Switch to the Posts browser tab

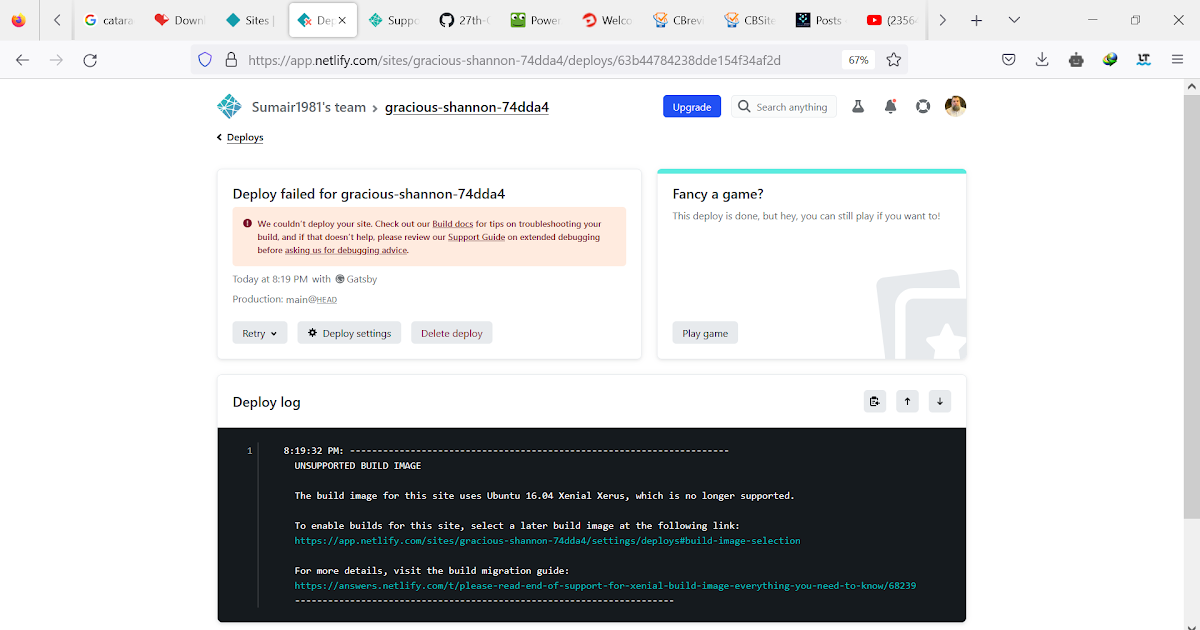818,19
